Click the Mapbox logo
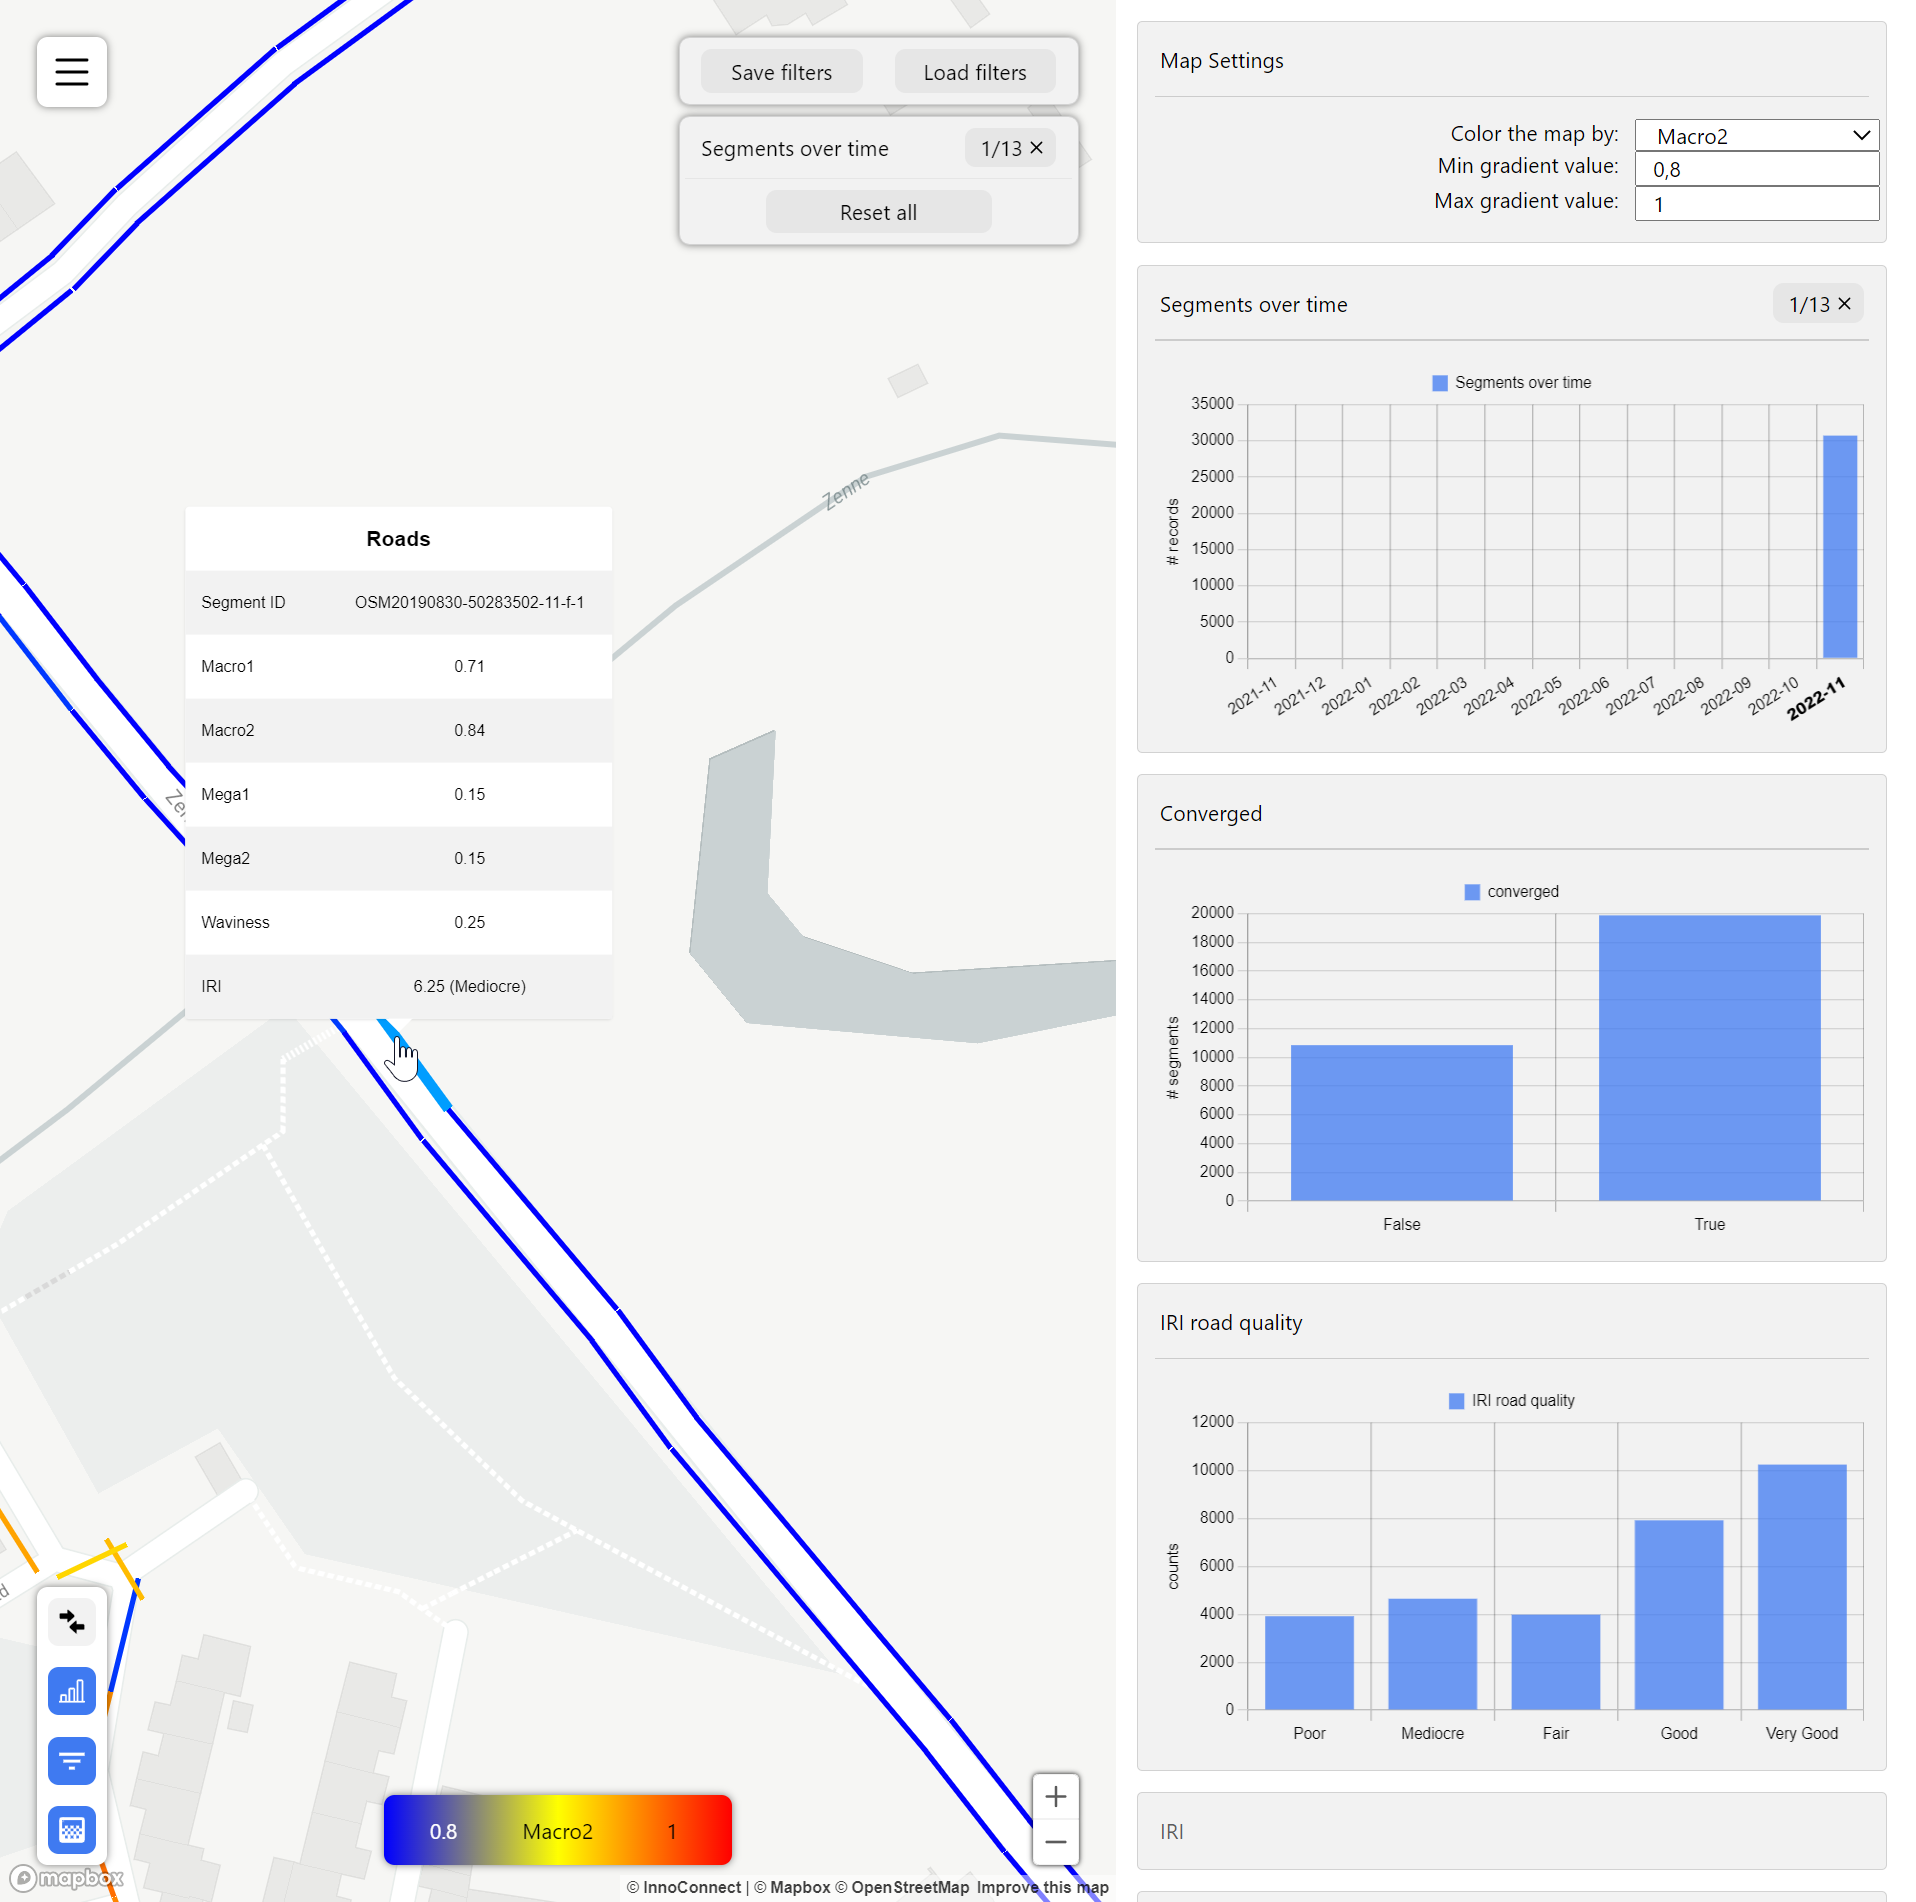Image resolution: width=1916 pixels, height=1902 pixels. [67, 1878]
